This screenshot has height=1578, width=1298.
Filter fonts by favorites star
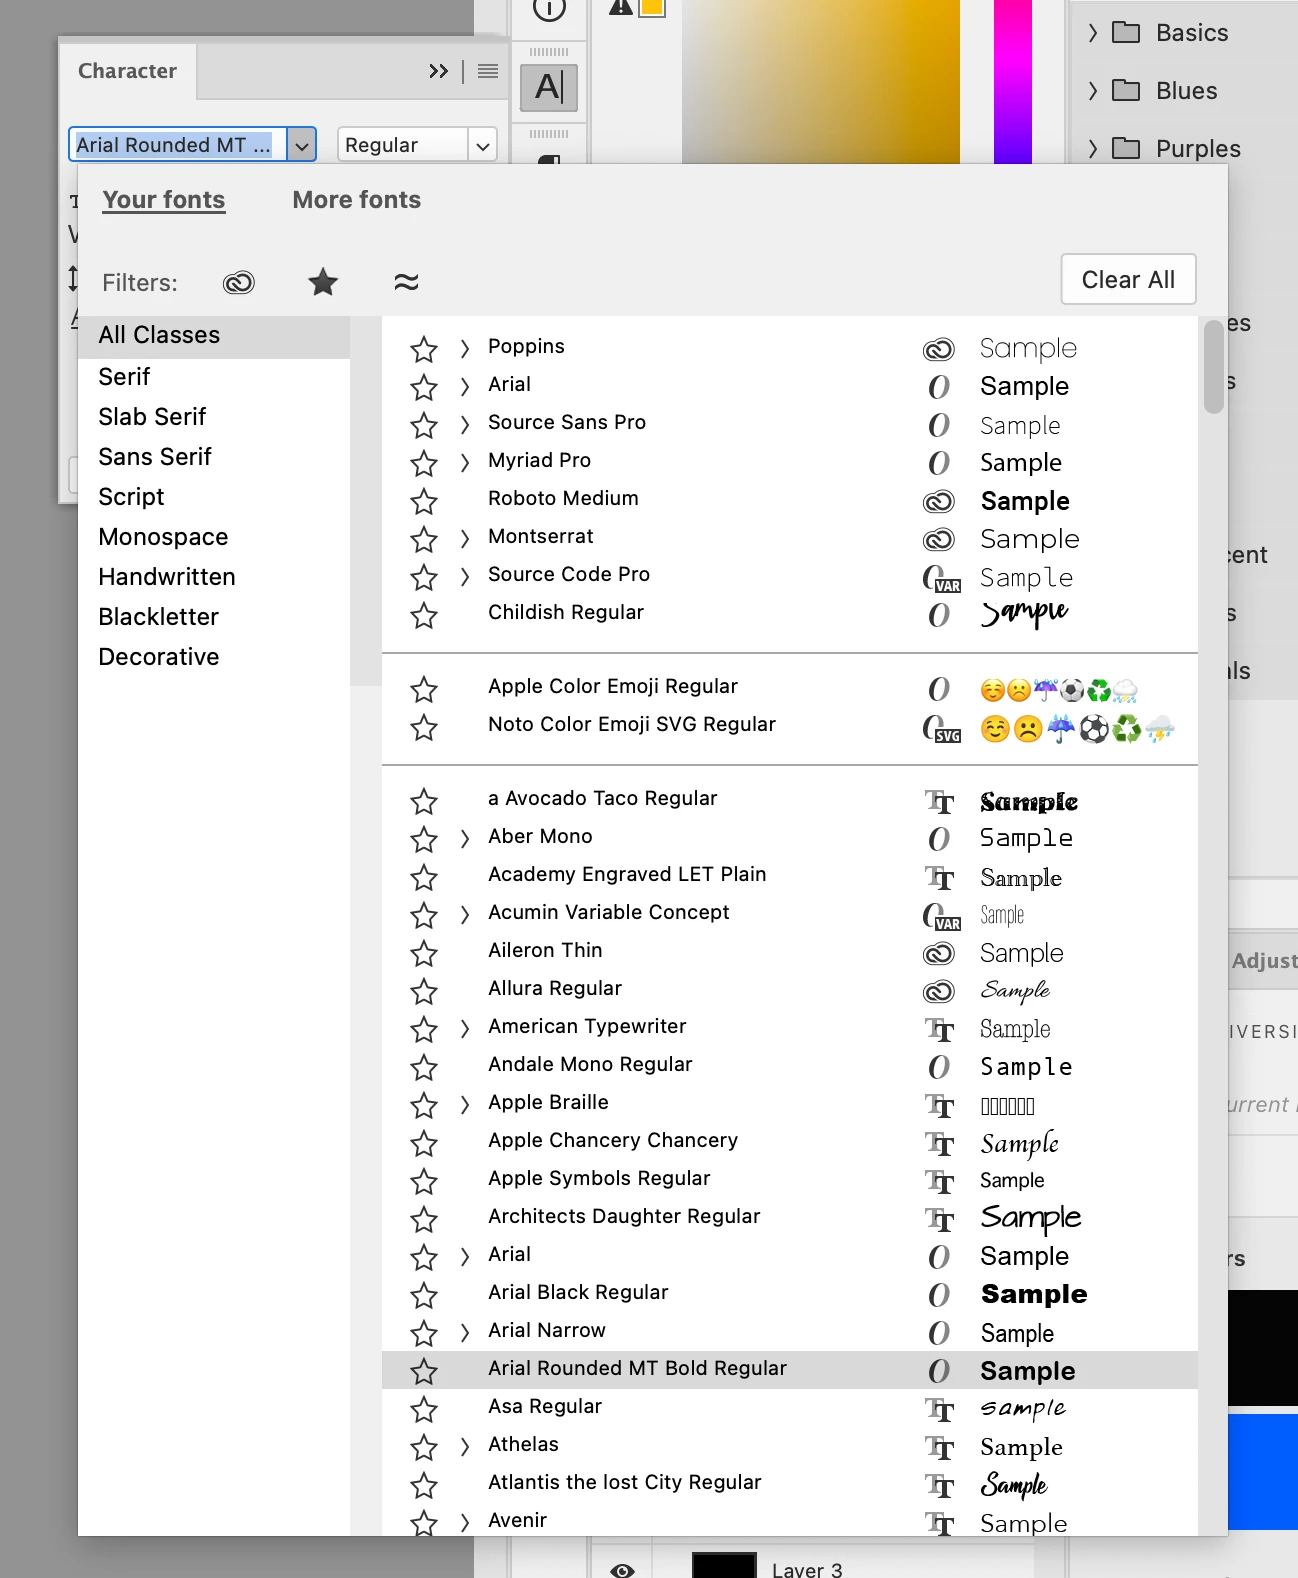(323, 282)
